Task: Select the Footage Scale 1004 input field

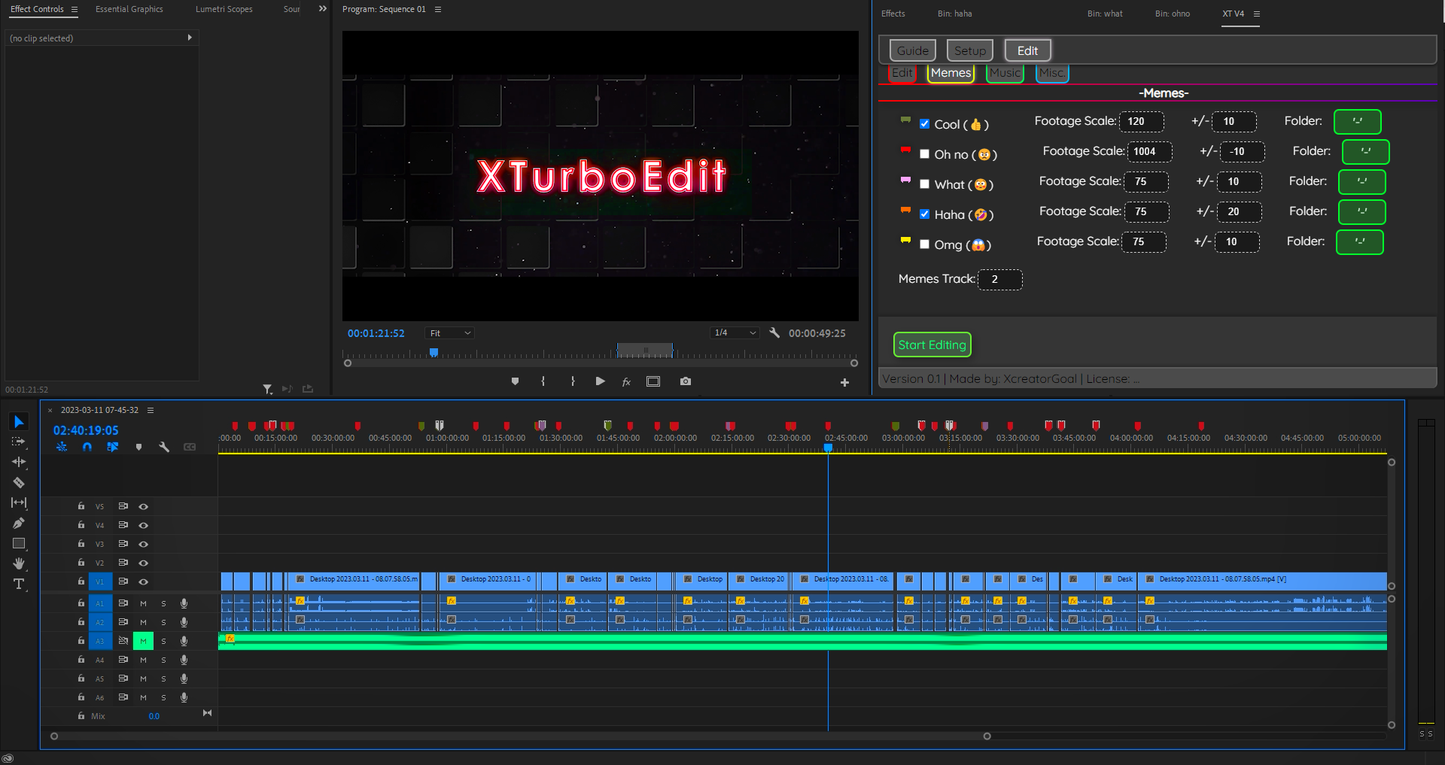Action: pos(1148,151)
